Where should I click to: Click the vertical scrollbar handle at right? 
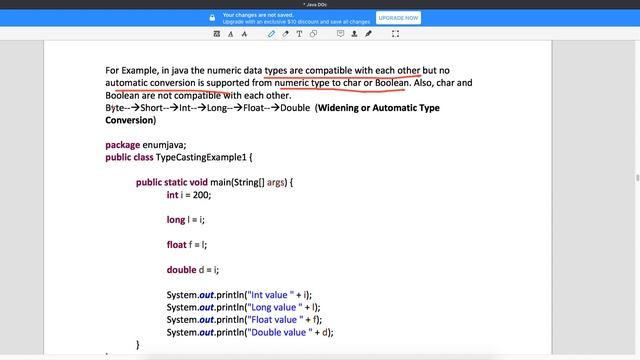point(637,178)
